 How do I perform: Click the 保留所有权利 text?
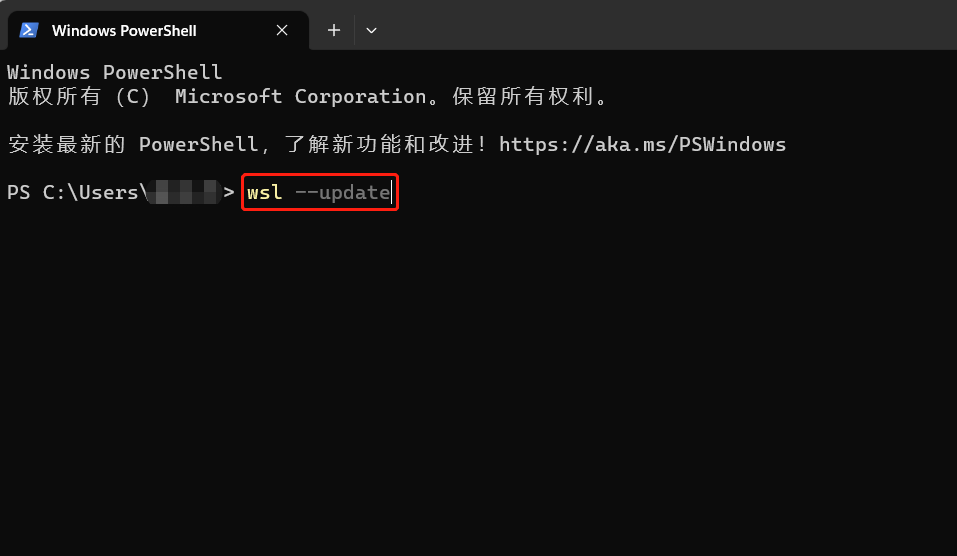523,96
